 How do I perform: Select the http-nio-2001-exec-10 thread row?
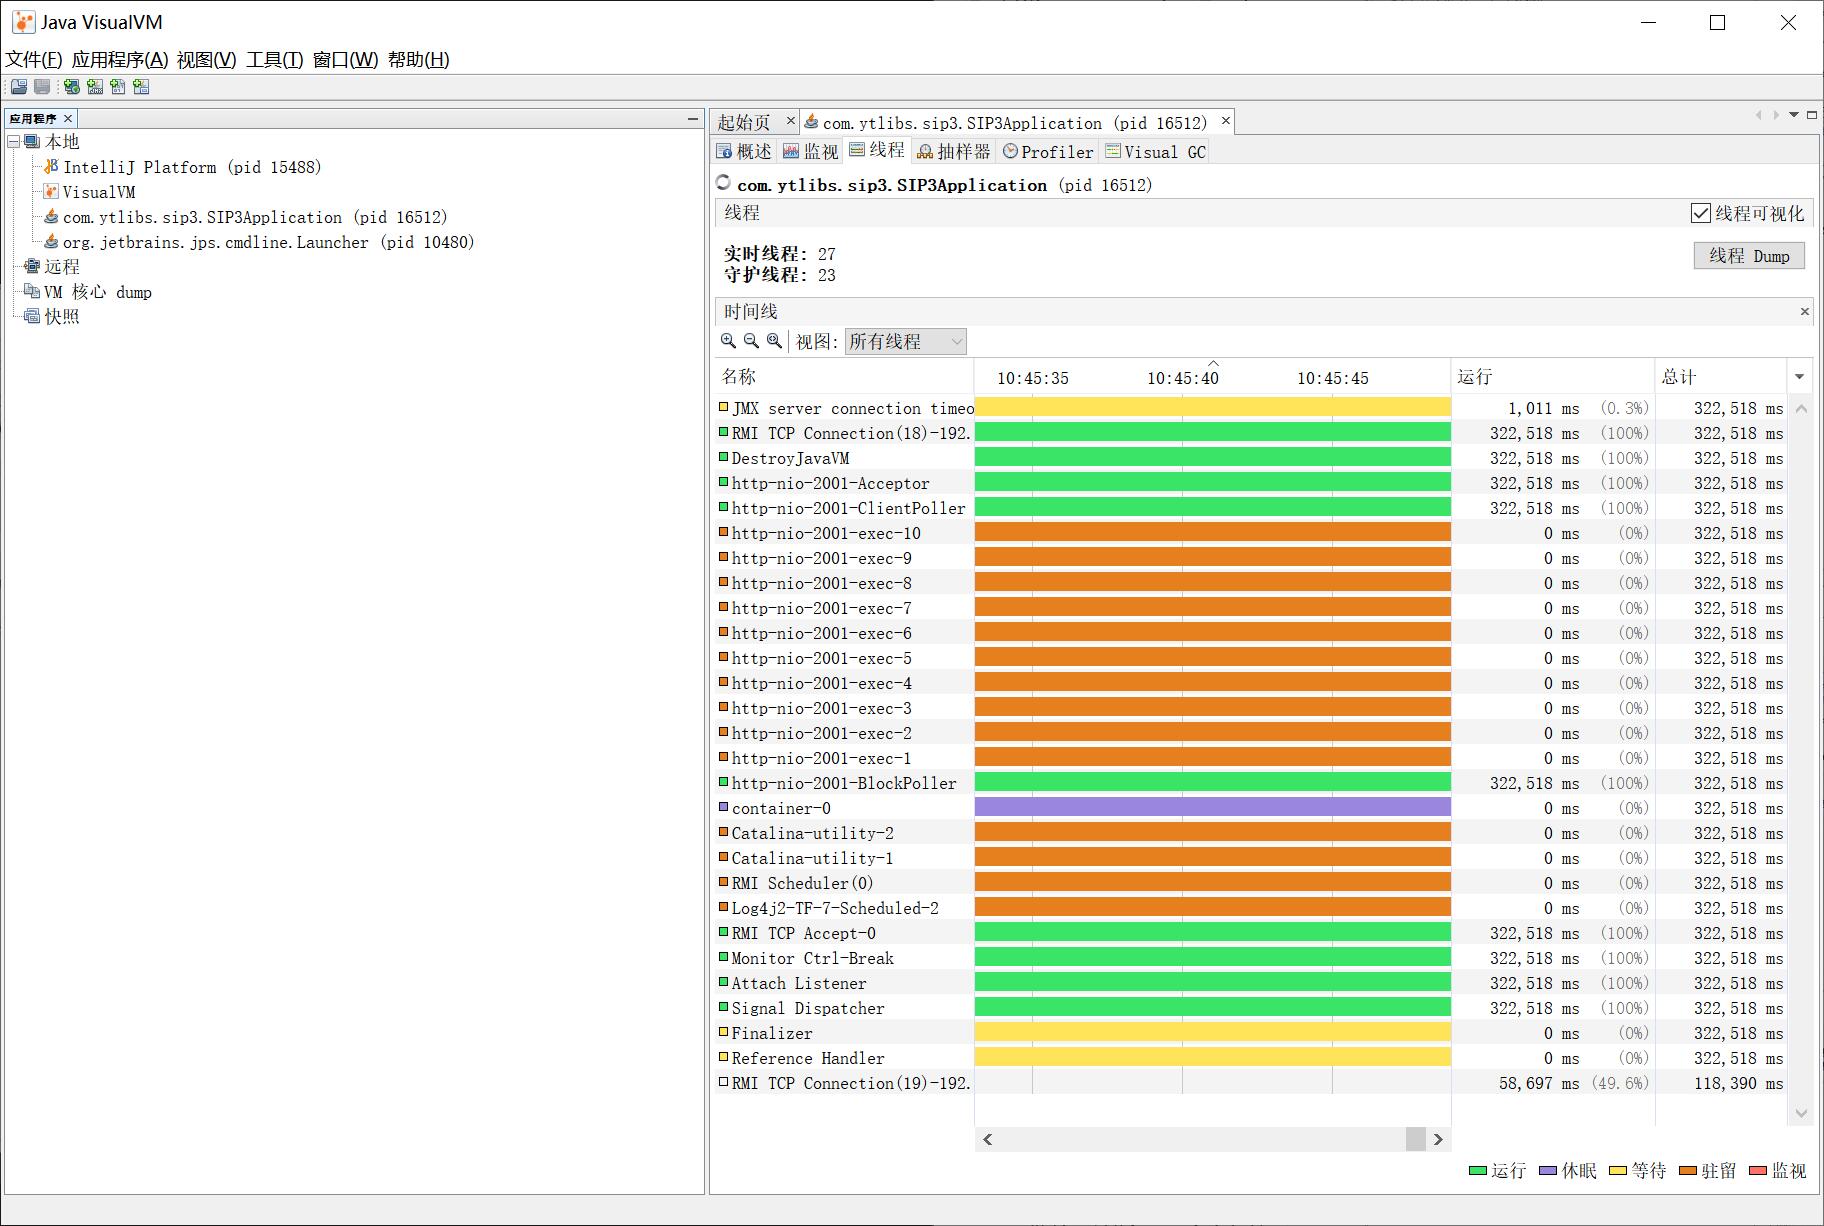tap(1251, 533)
